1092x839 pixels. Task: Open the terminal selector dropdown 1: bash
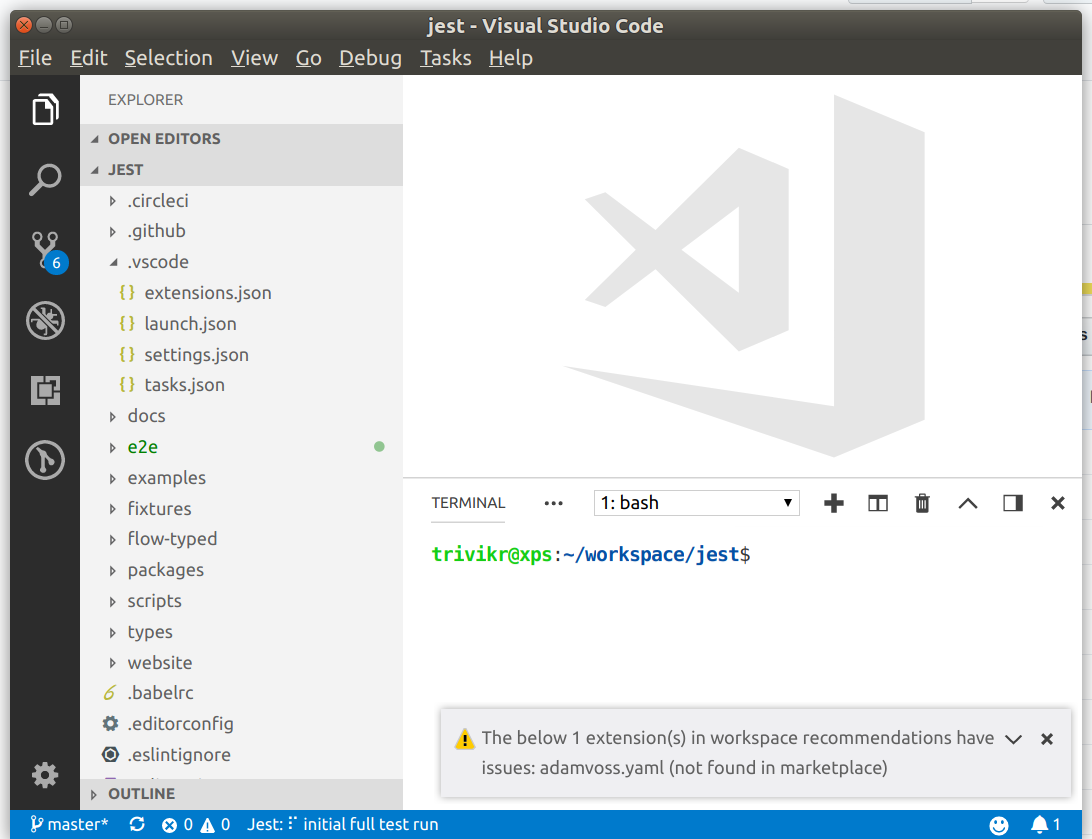696,503
